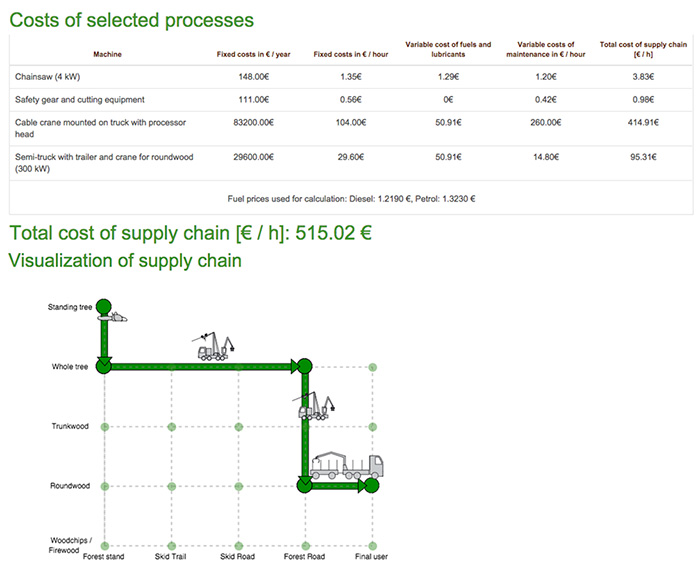The height and width of the screenshot is (568, 700).
Task: Click the semi-truck with roundwood trailer icon
Action: click(347, 464)
